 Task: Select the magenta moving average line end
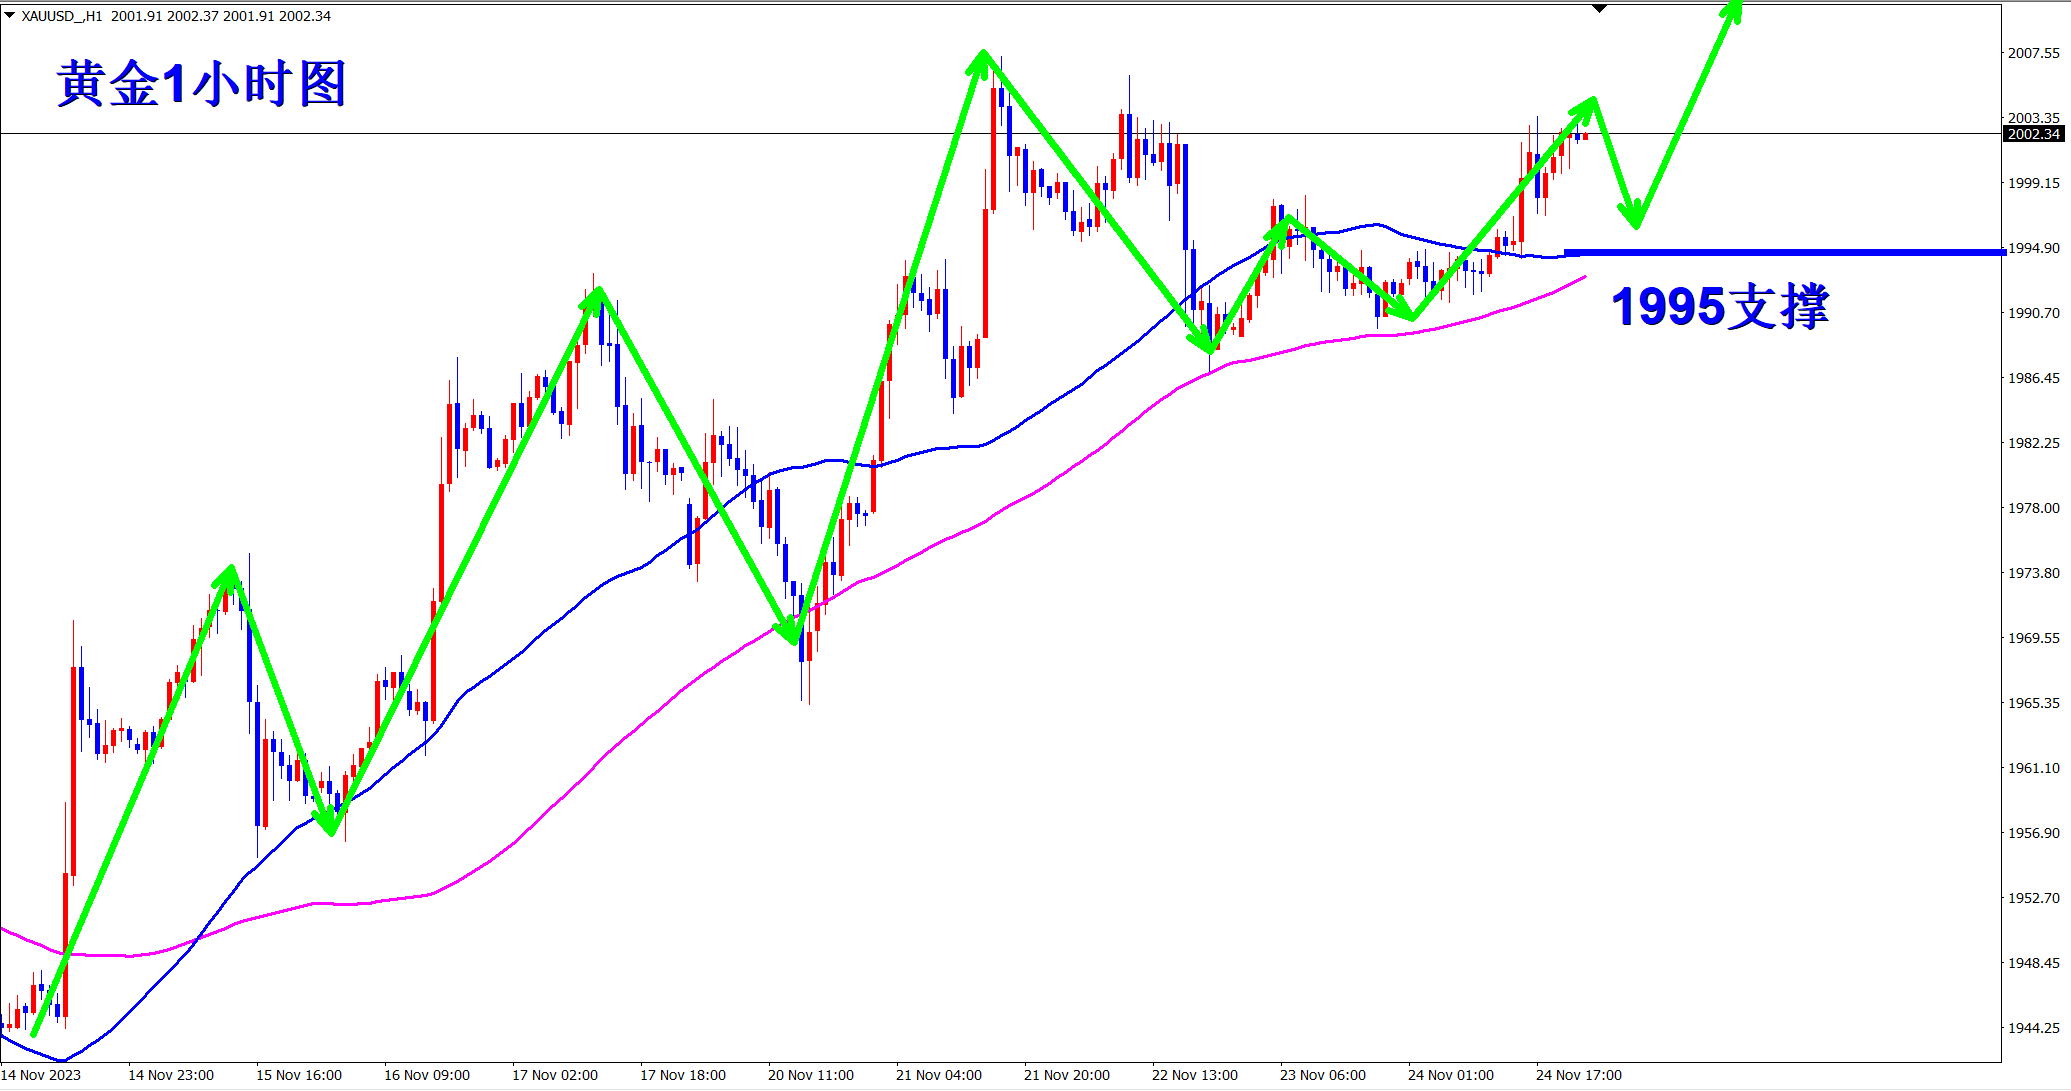(1583, 278)
